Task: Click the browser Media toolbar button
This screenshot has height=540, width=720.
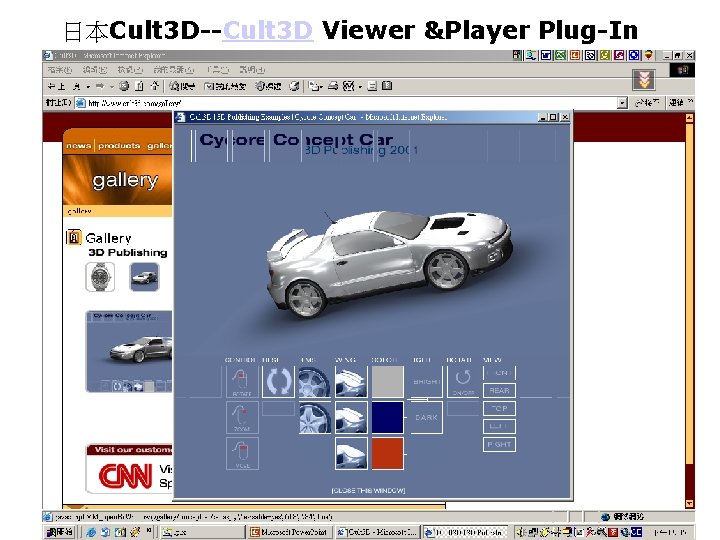Action: [268, 86]
